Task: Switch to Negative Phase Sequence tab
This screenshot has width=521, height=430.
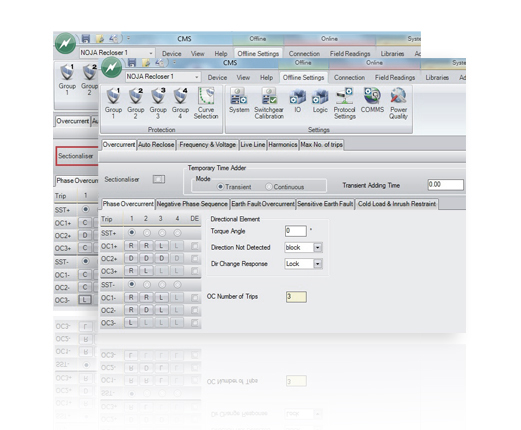Action: [x=192, y=204]
